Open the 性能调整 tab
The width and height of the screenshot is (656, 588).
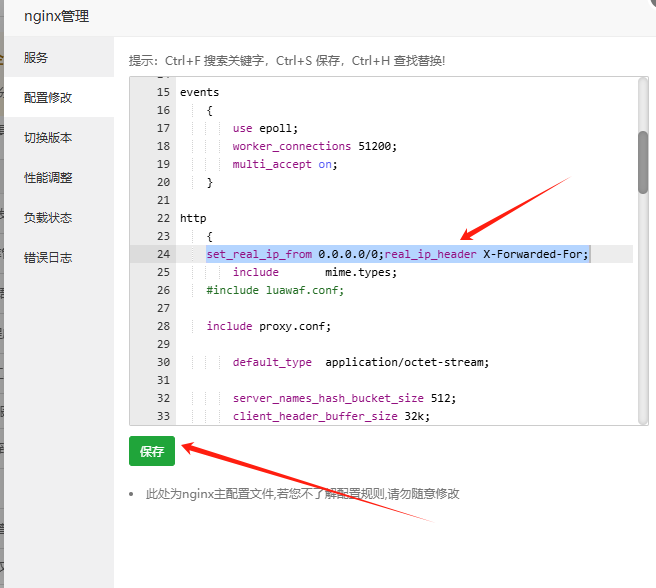[x=59, y=177]
